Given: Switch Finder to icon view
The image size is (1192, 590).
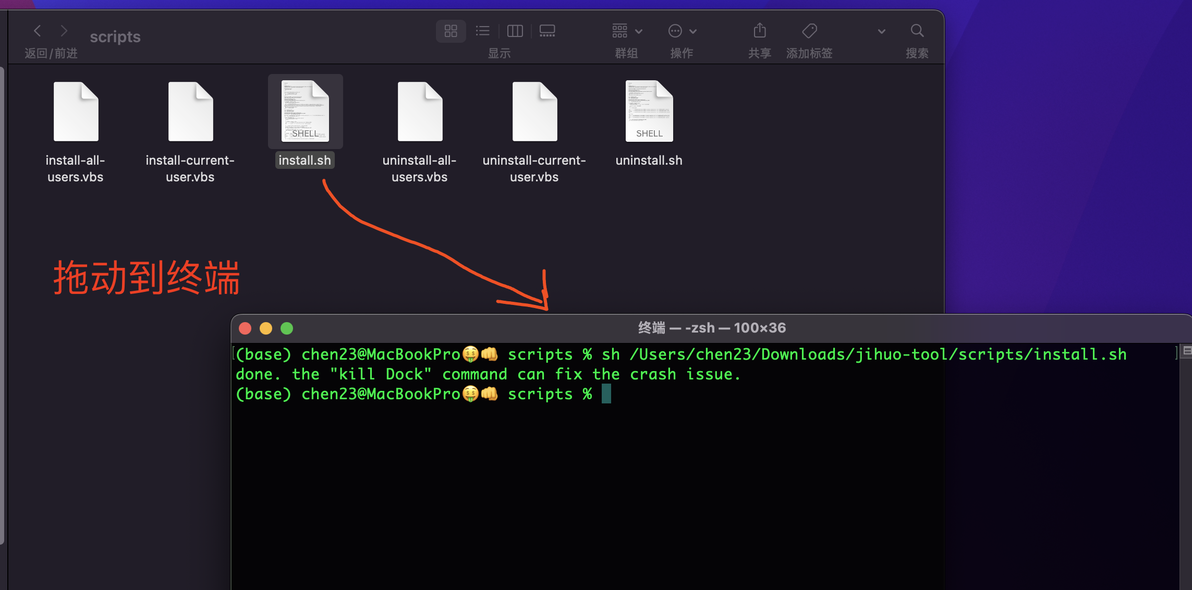Looking at the screenshot, I should click(451, 31).
